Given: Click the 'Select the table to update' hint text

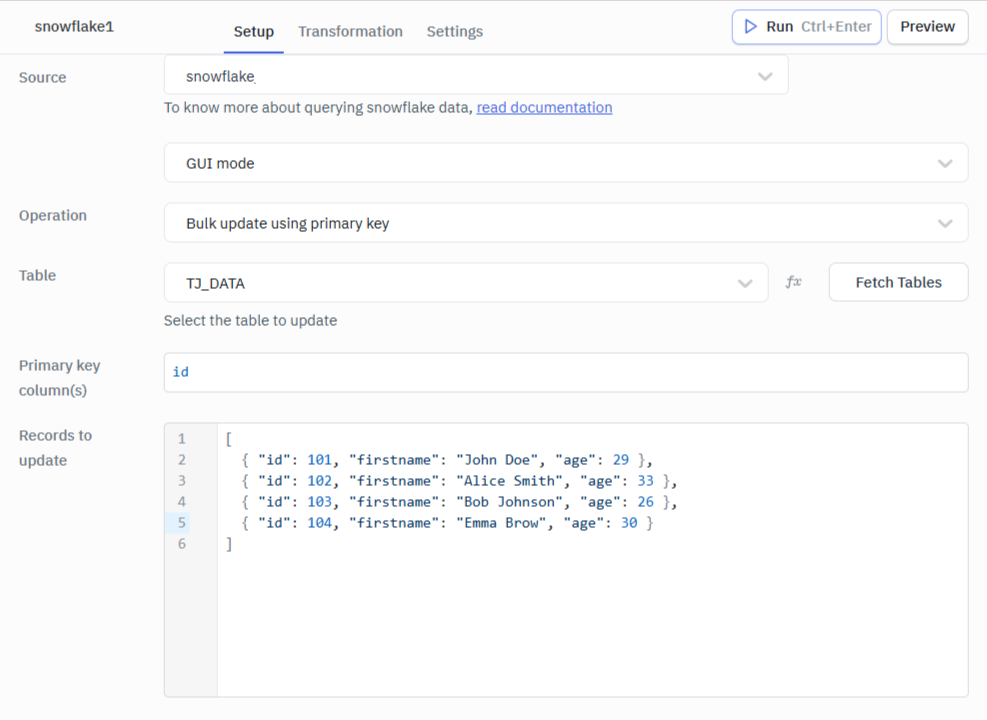Looking at the screenshot, I should pyautogui.click(x=251, y=320).
